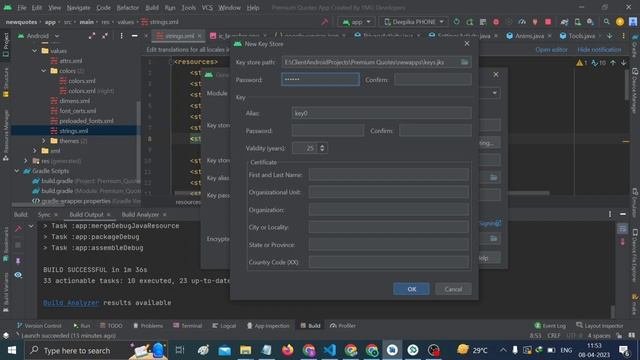Click OK in New Key Store dialog
This screenshot has width=640, height=360.
click(411, 289)
